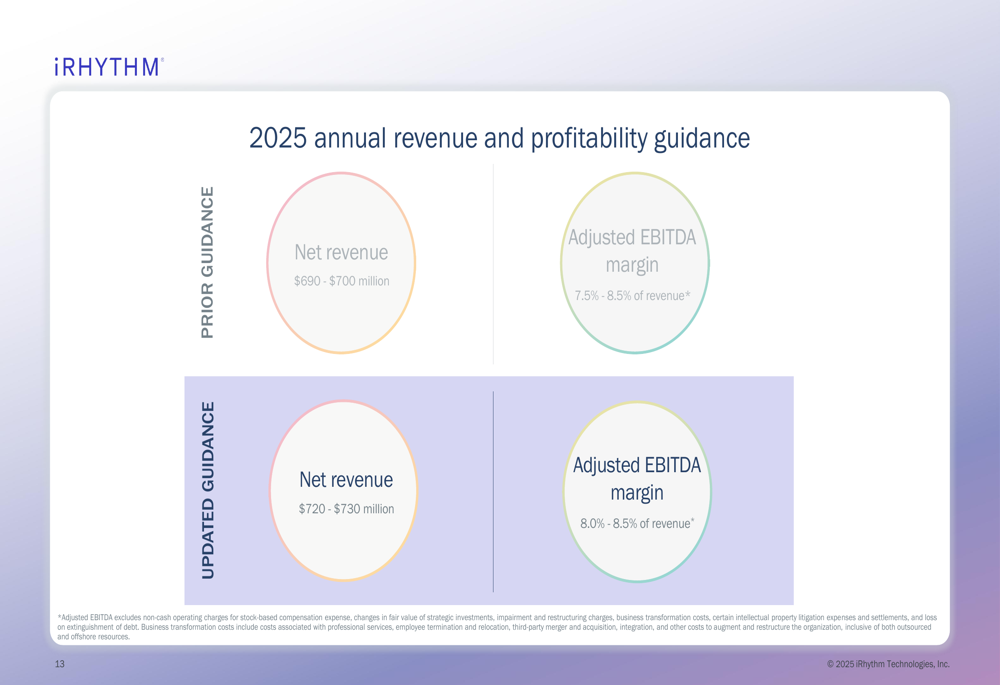The image size is (1000, 685).
Task: Click the '$720 - $730 million' value
Action: 346,509
